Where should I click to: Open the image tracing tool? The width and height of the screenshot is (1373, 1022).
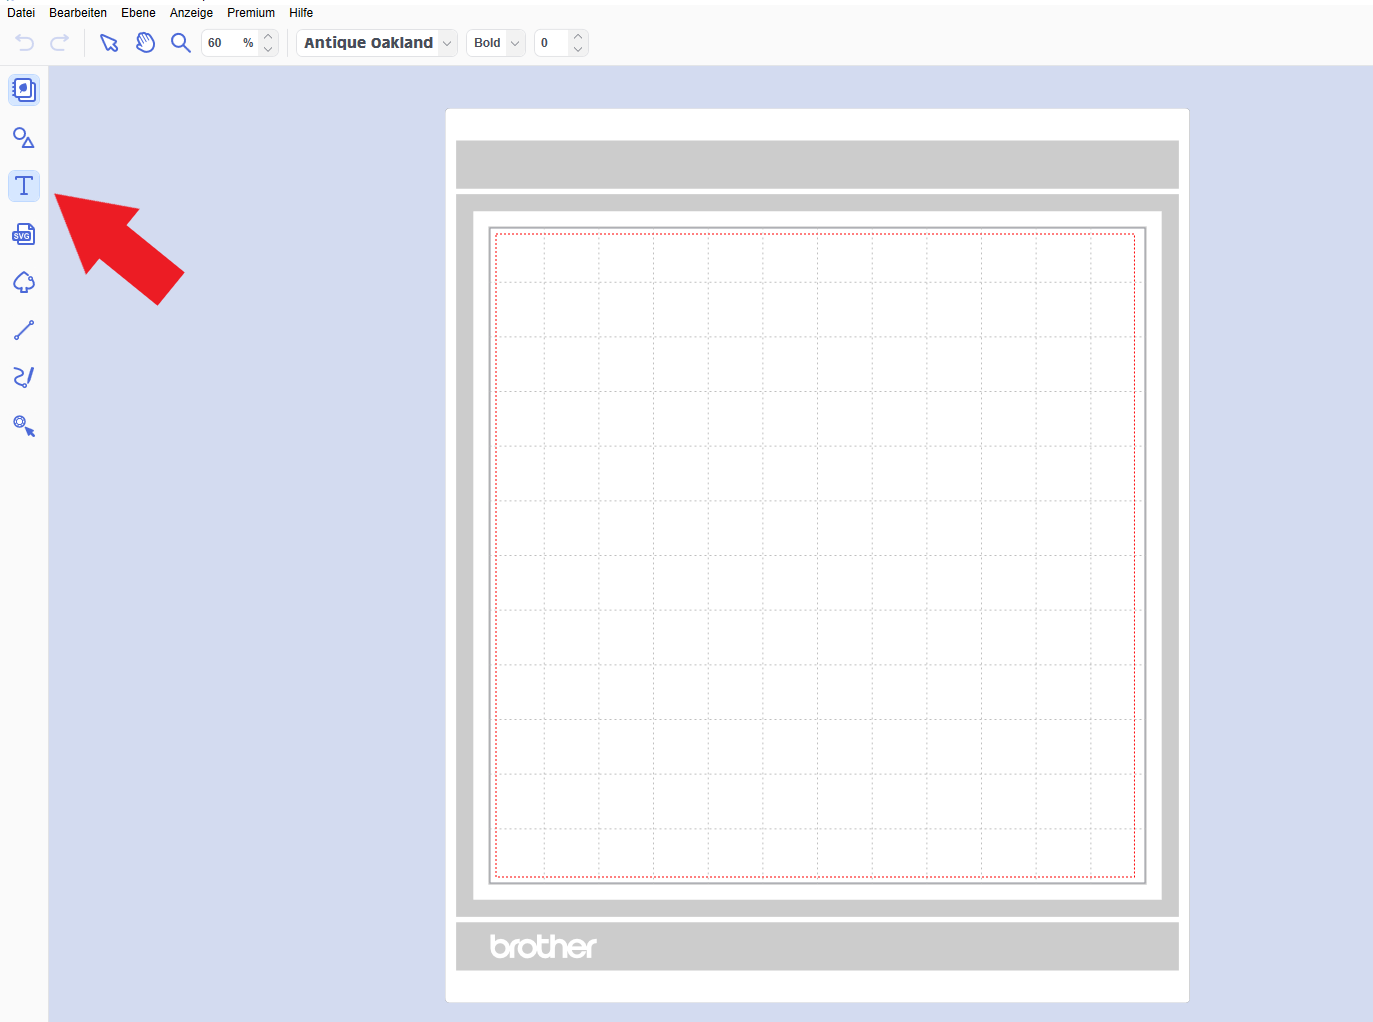(x=24, y=282)
